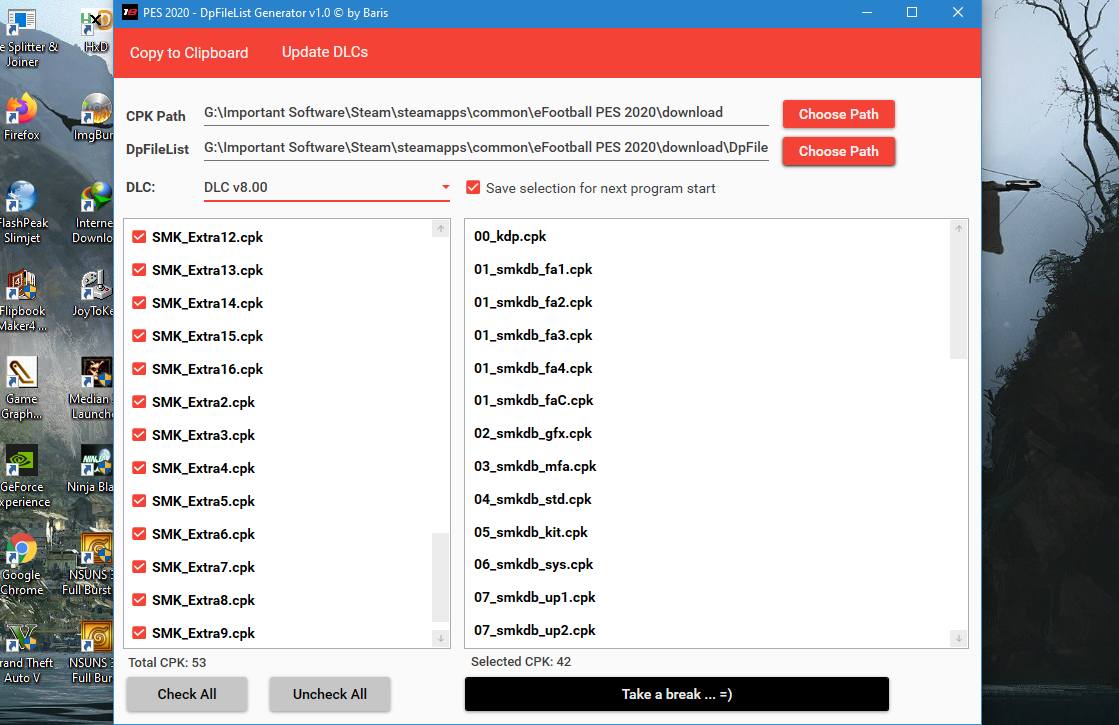Toggle SMK_Extra14.cpk checkbox
This screenshot has width=1119, height=725.
point(139,303)
